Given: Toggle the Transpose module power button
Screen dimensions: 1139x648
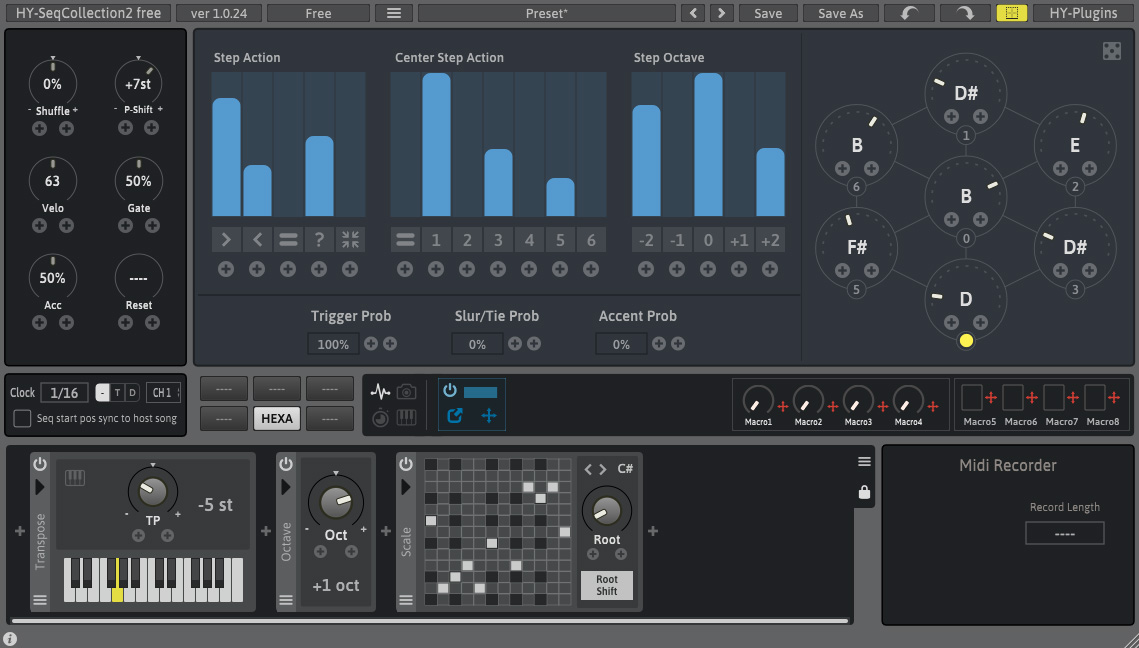Looking at the screenshot, I should (x=40, y=463).
